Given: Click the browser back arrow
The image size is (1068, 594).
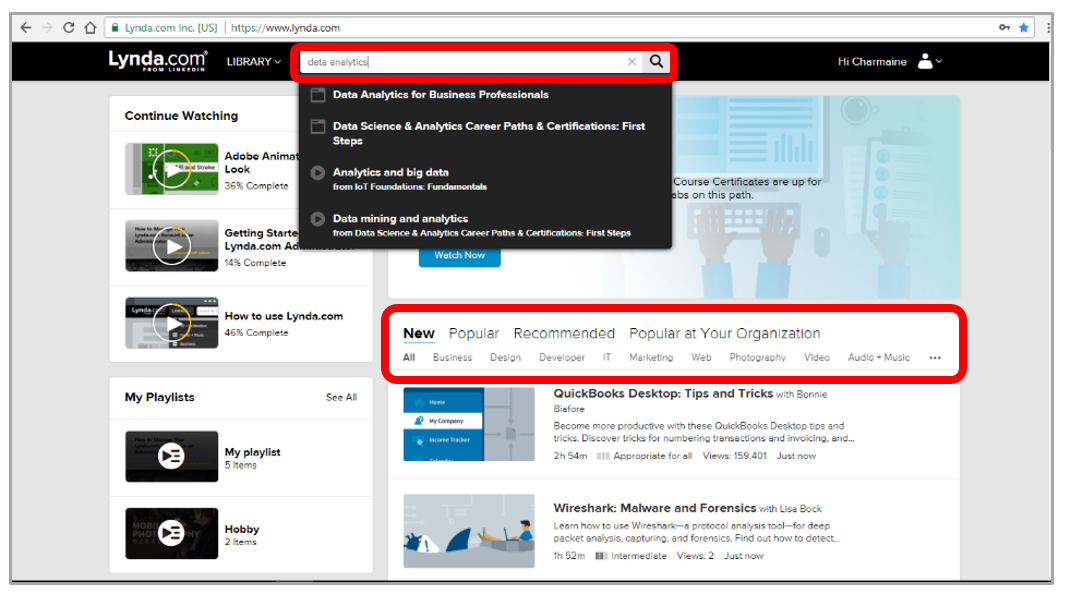Looking at the screenshot, I should click(x=26, y=28).
